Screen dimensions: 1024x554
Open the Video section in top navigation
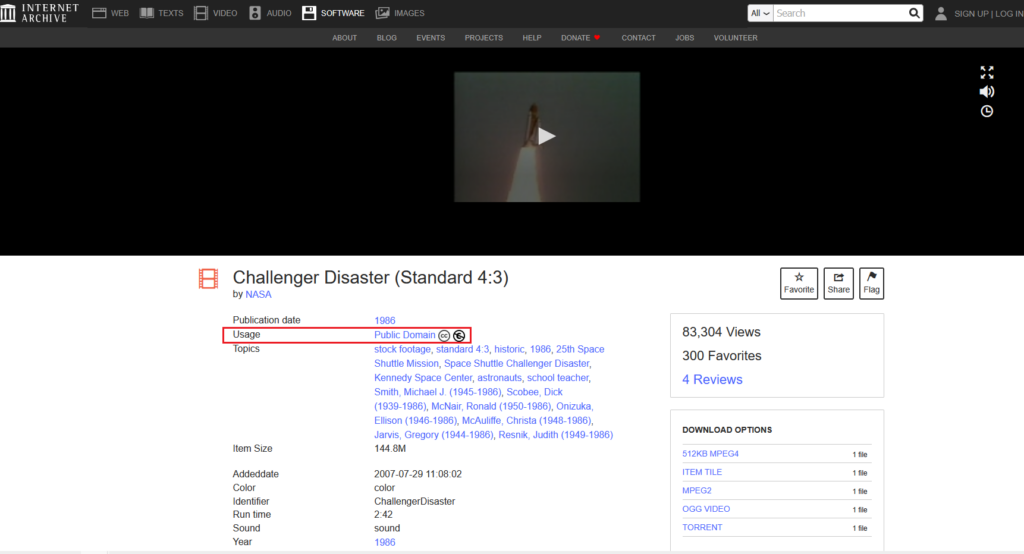[x=216, y=13]
